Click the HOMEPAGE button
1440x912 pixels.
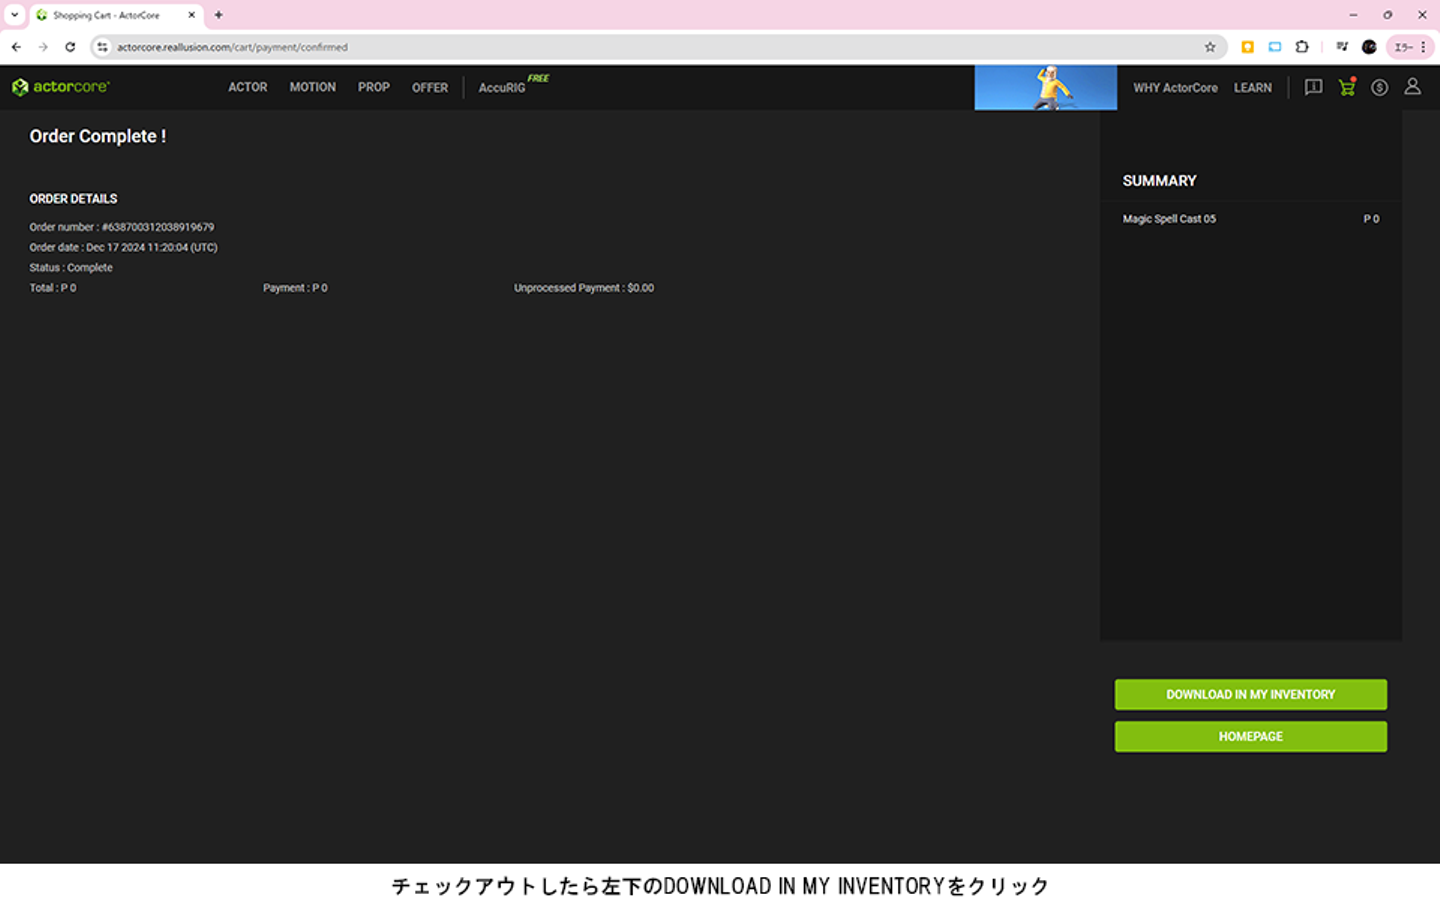click(x=1251, y=737)
